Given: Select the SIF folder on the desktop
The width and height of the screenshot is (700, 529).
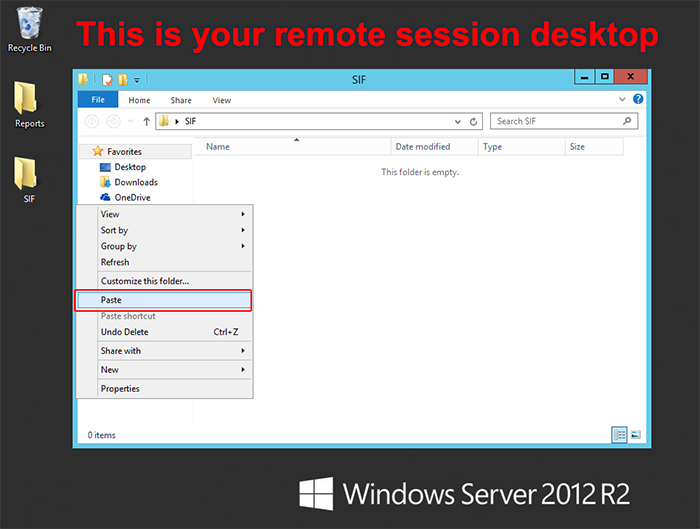Looking at the screenshot, I should coord(29,174).
